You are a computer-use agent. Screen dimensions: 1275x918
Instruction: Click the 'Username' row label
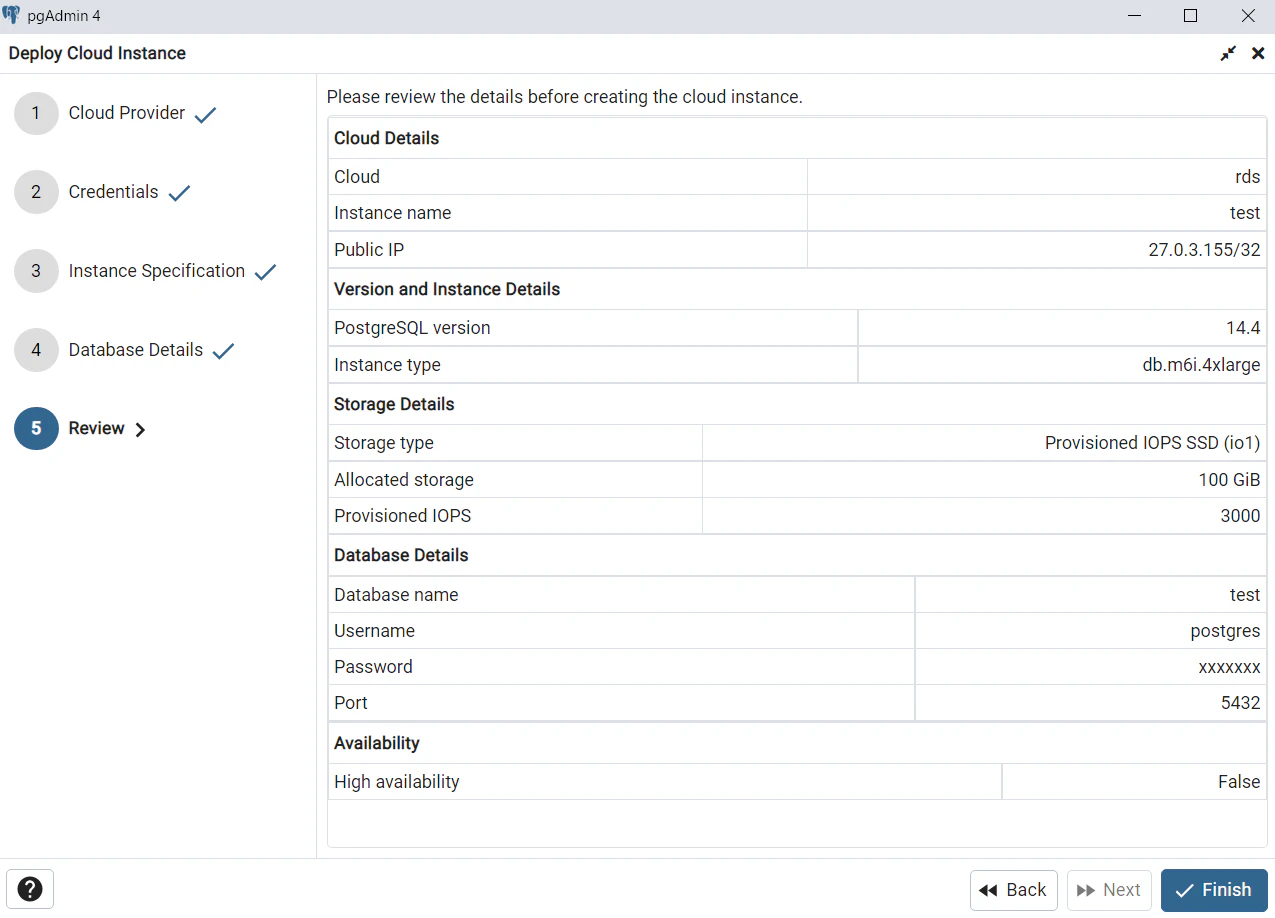click(374, 631)
